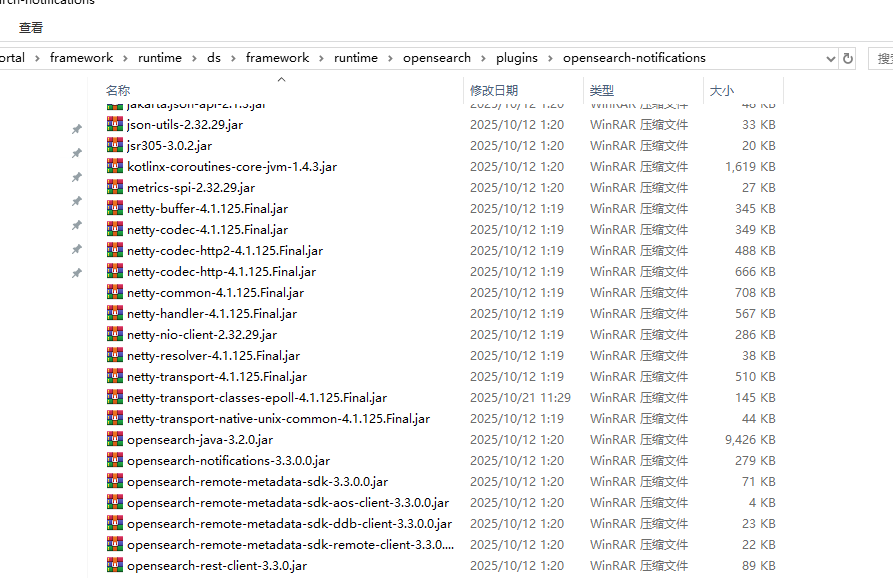This screenshot has height=578, width=893.
Task: Open the opensearch-notifications-3.3.0.0.jar archive icon
Action: [x=114, y=460]
